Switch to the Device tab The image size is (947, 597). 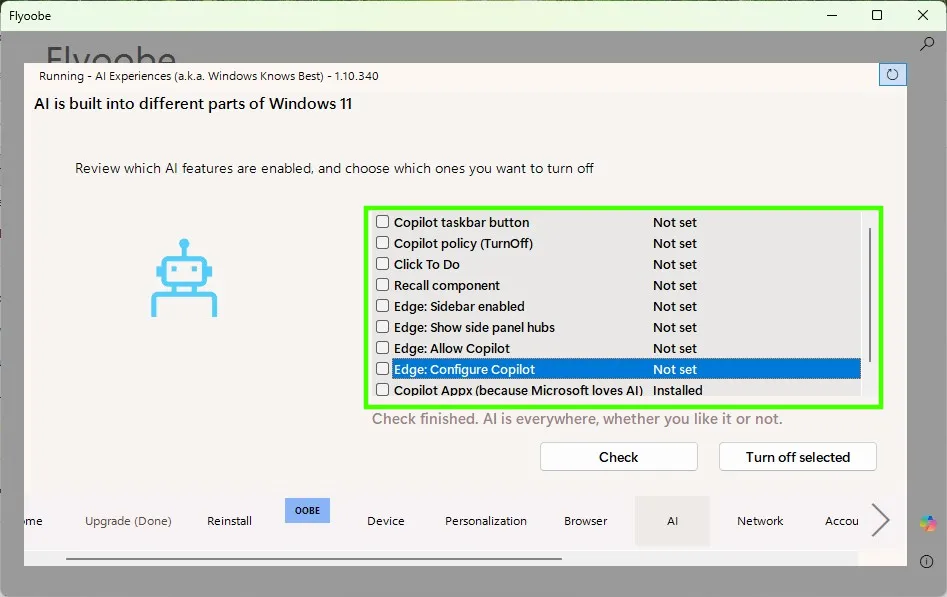point(386,520)
